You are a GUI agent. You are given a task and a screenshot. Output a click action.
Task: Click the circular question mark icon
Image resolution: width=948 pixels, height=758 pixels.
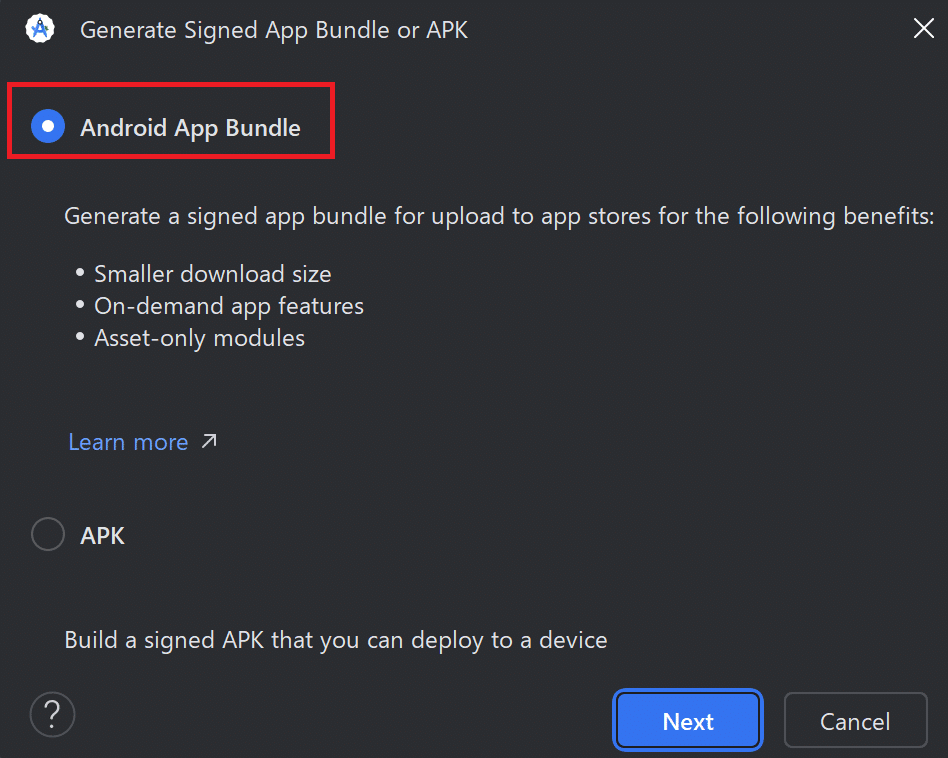(x=51, y=714)
